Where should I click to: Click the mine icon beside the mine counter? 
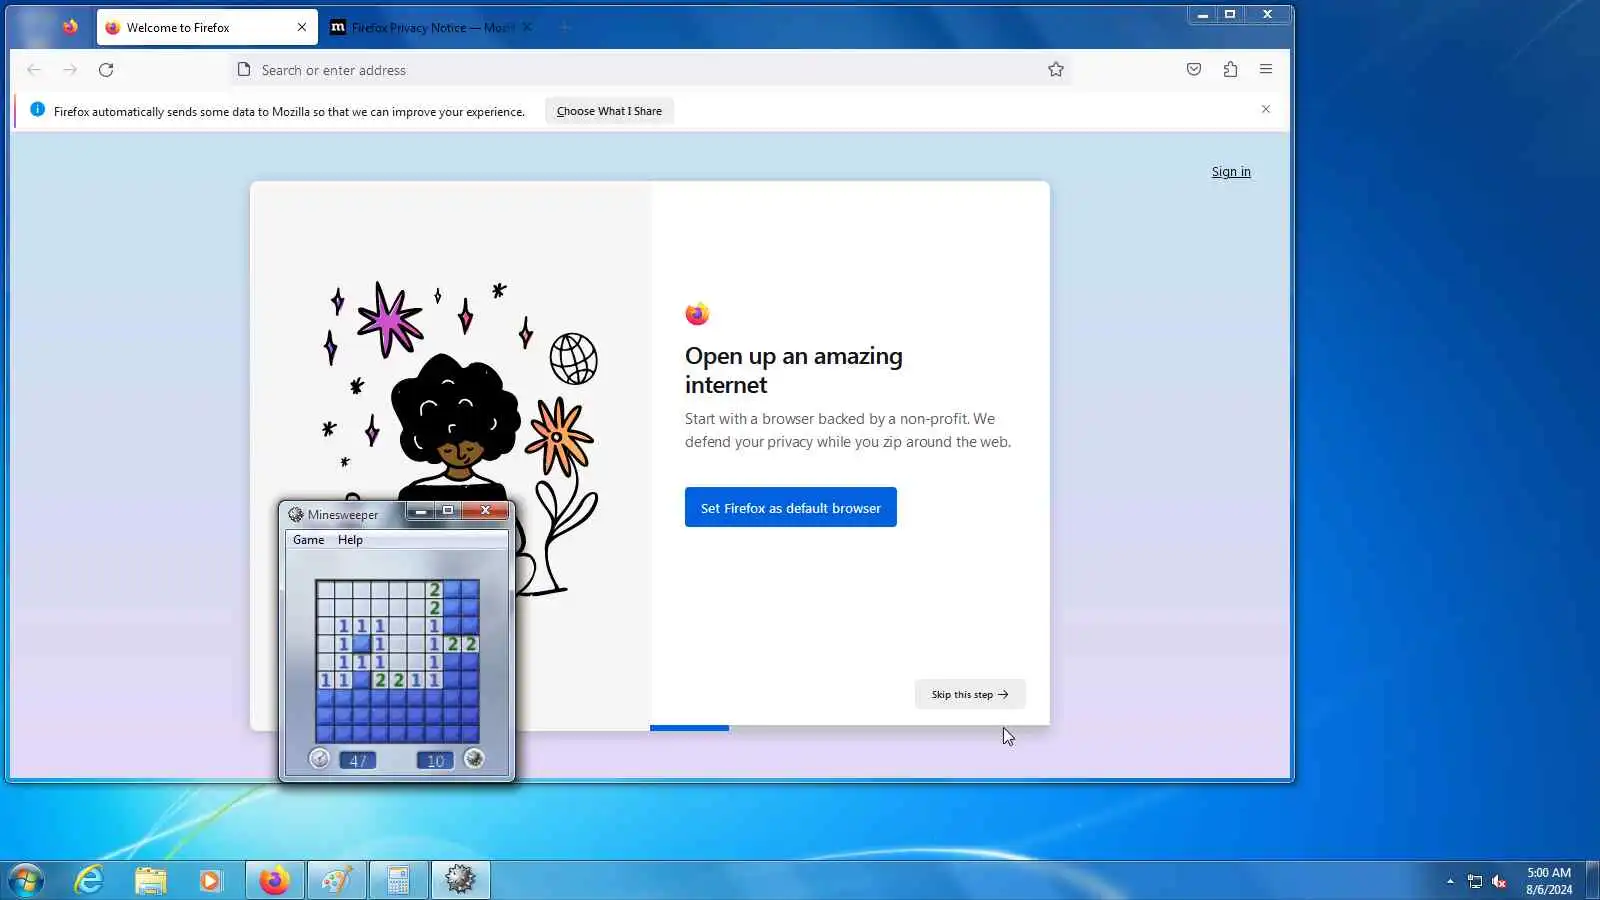pyautogui.click(x=474, y=759)
